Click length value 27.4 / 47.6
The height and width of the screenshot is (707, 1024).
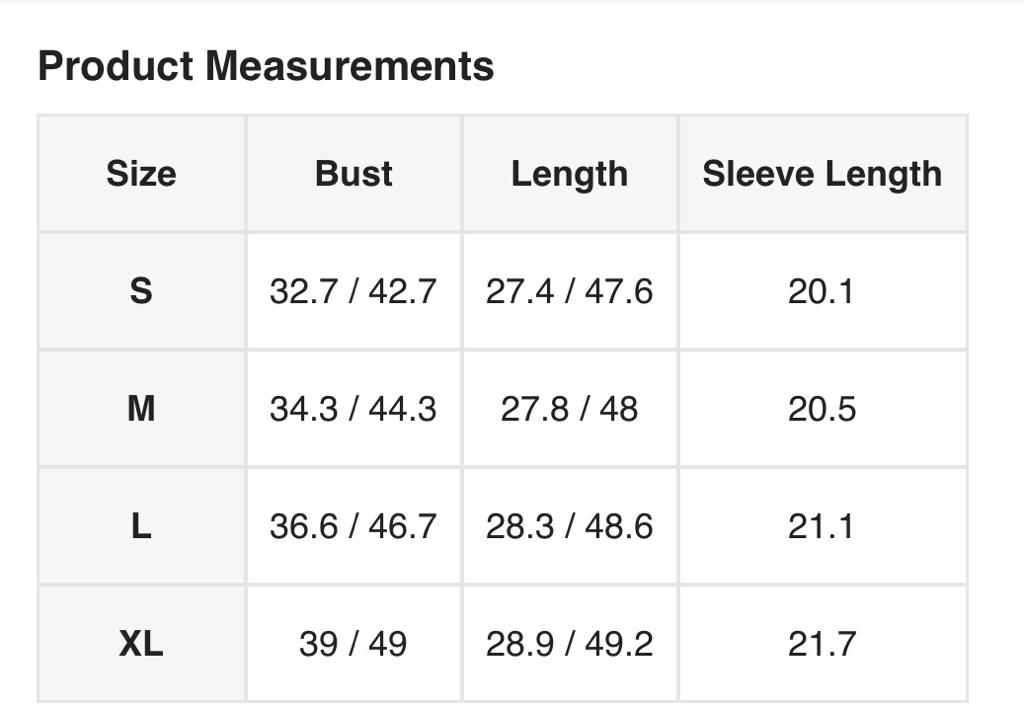[569, 291]
